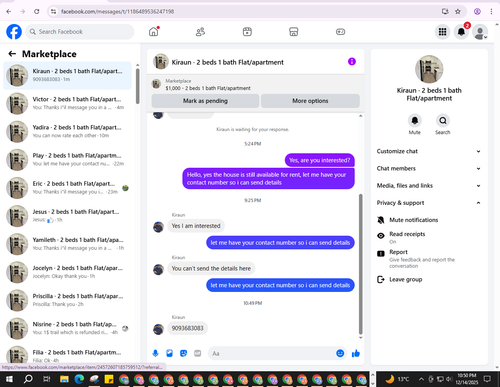This screenshot has width=500, height=387.
Task: Open the emoji picker in message box
Action: 340,353
